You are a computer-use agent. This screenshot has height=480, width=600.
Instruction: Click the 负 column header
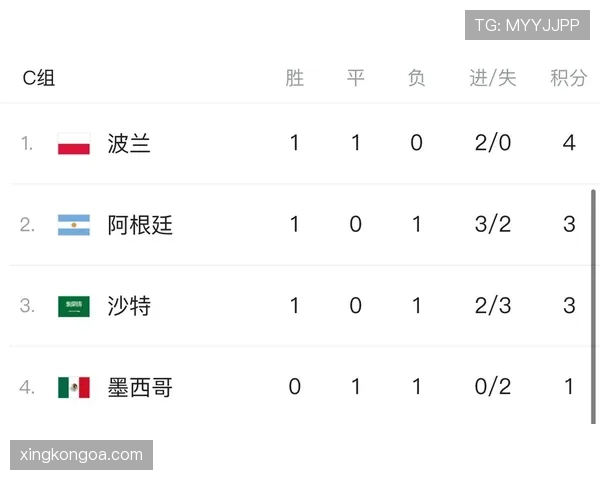click(416, 78)
